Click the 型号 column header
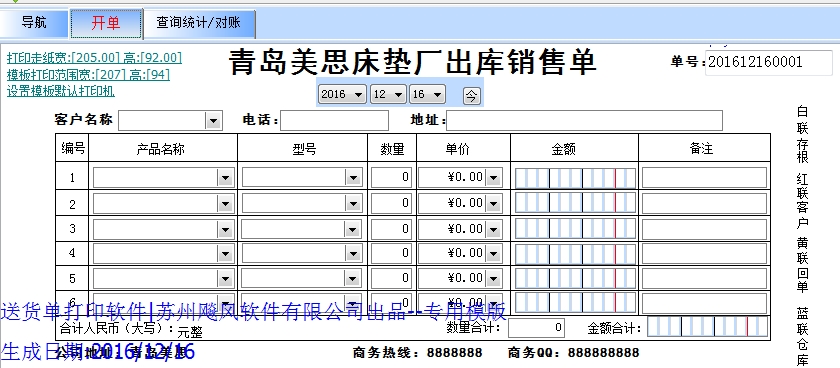840x368 pixels. (304, 148)
